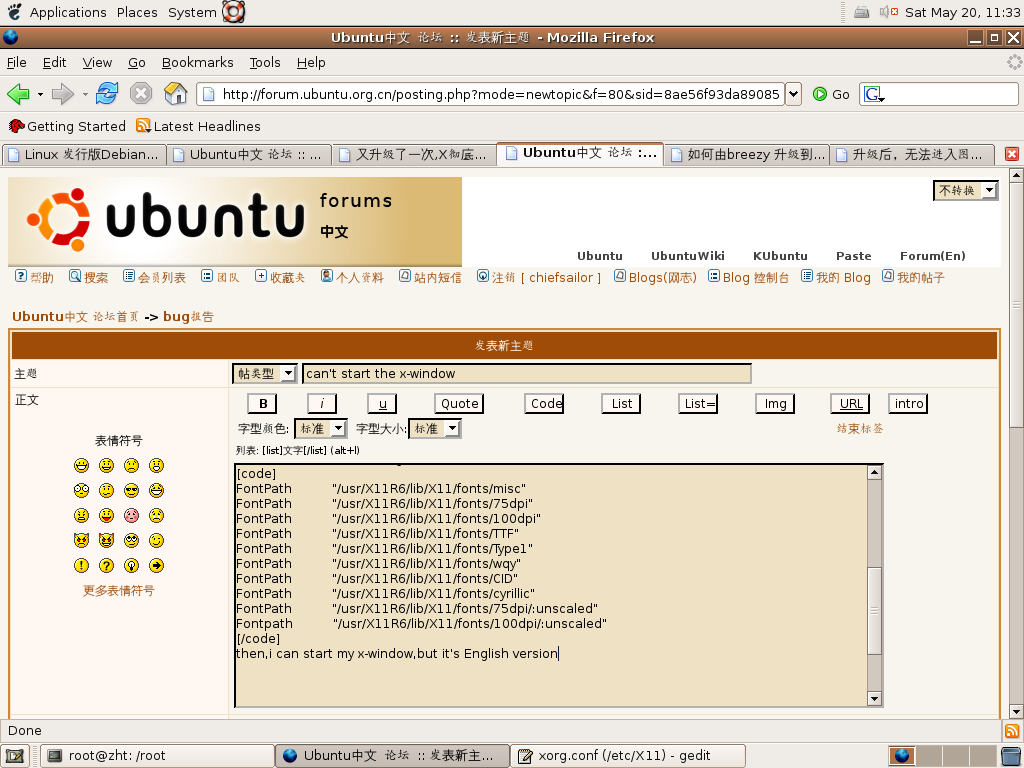Click the text area scrollbar down arrow
Viewport: 1024px width, 768px height.
[x=874, y=699]
